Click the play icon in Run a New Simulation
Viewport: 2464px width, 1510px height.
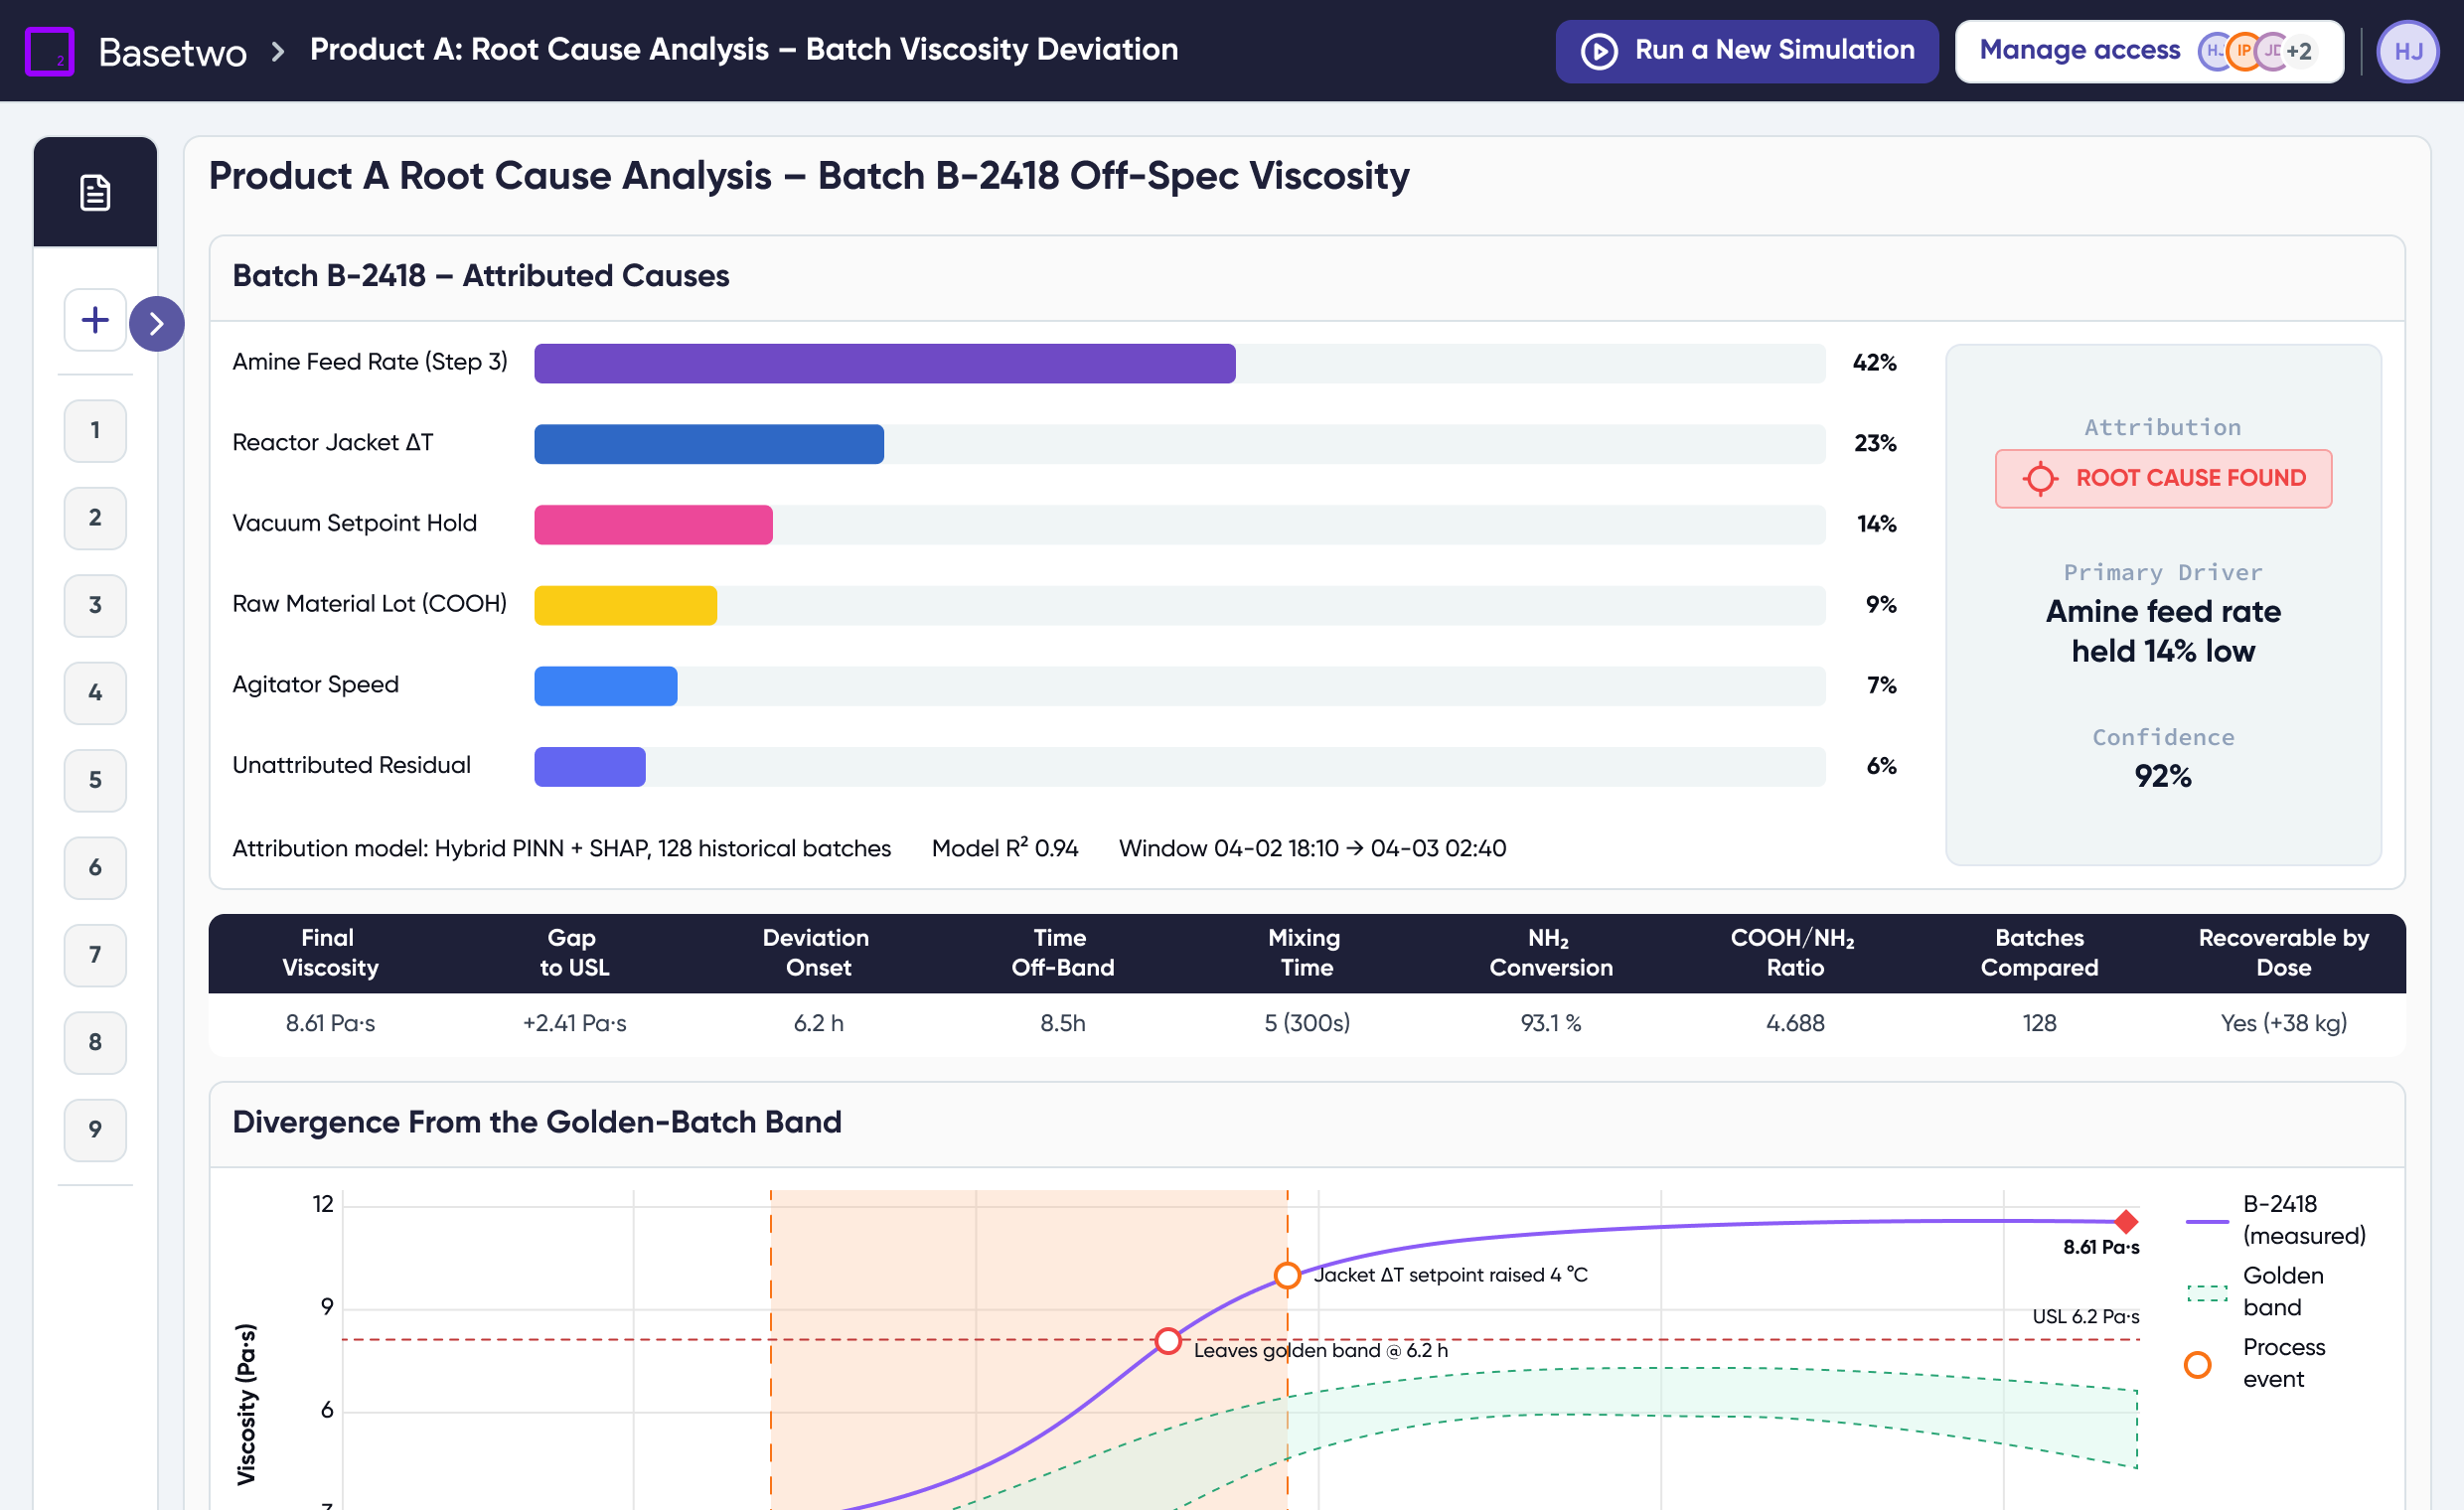1598,51
